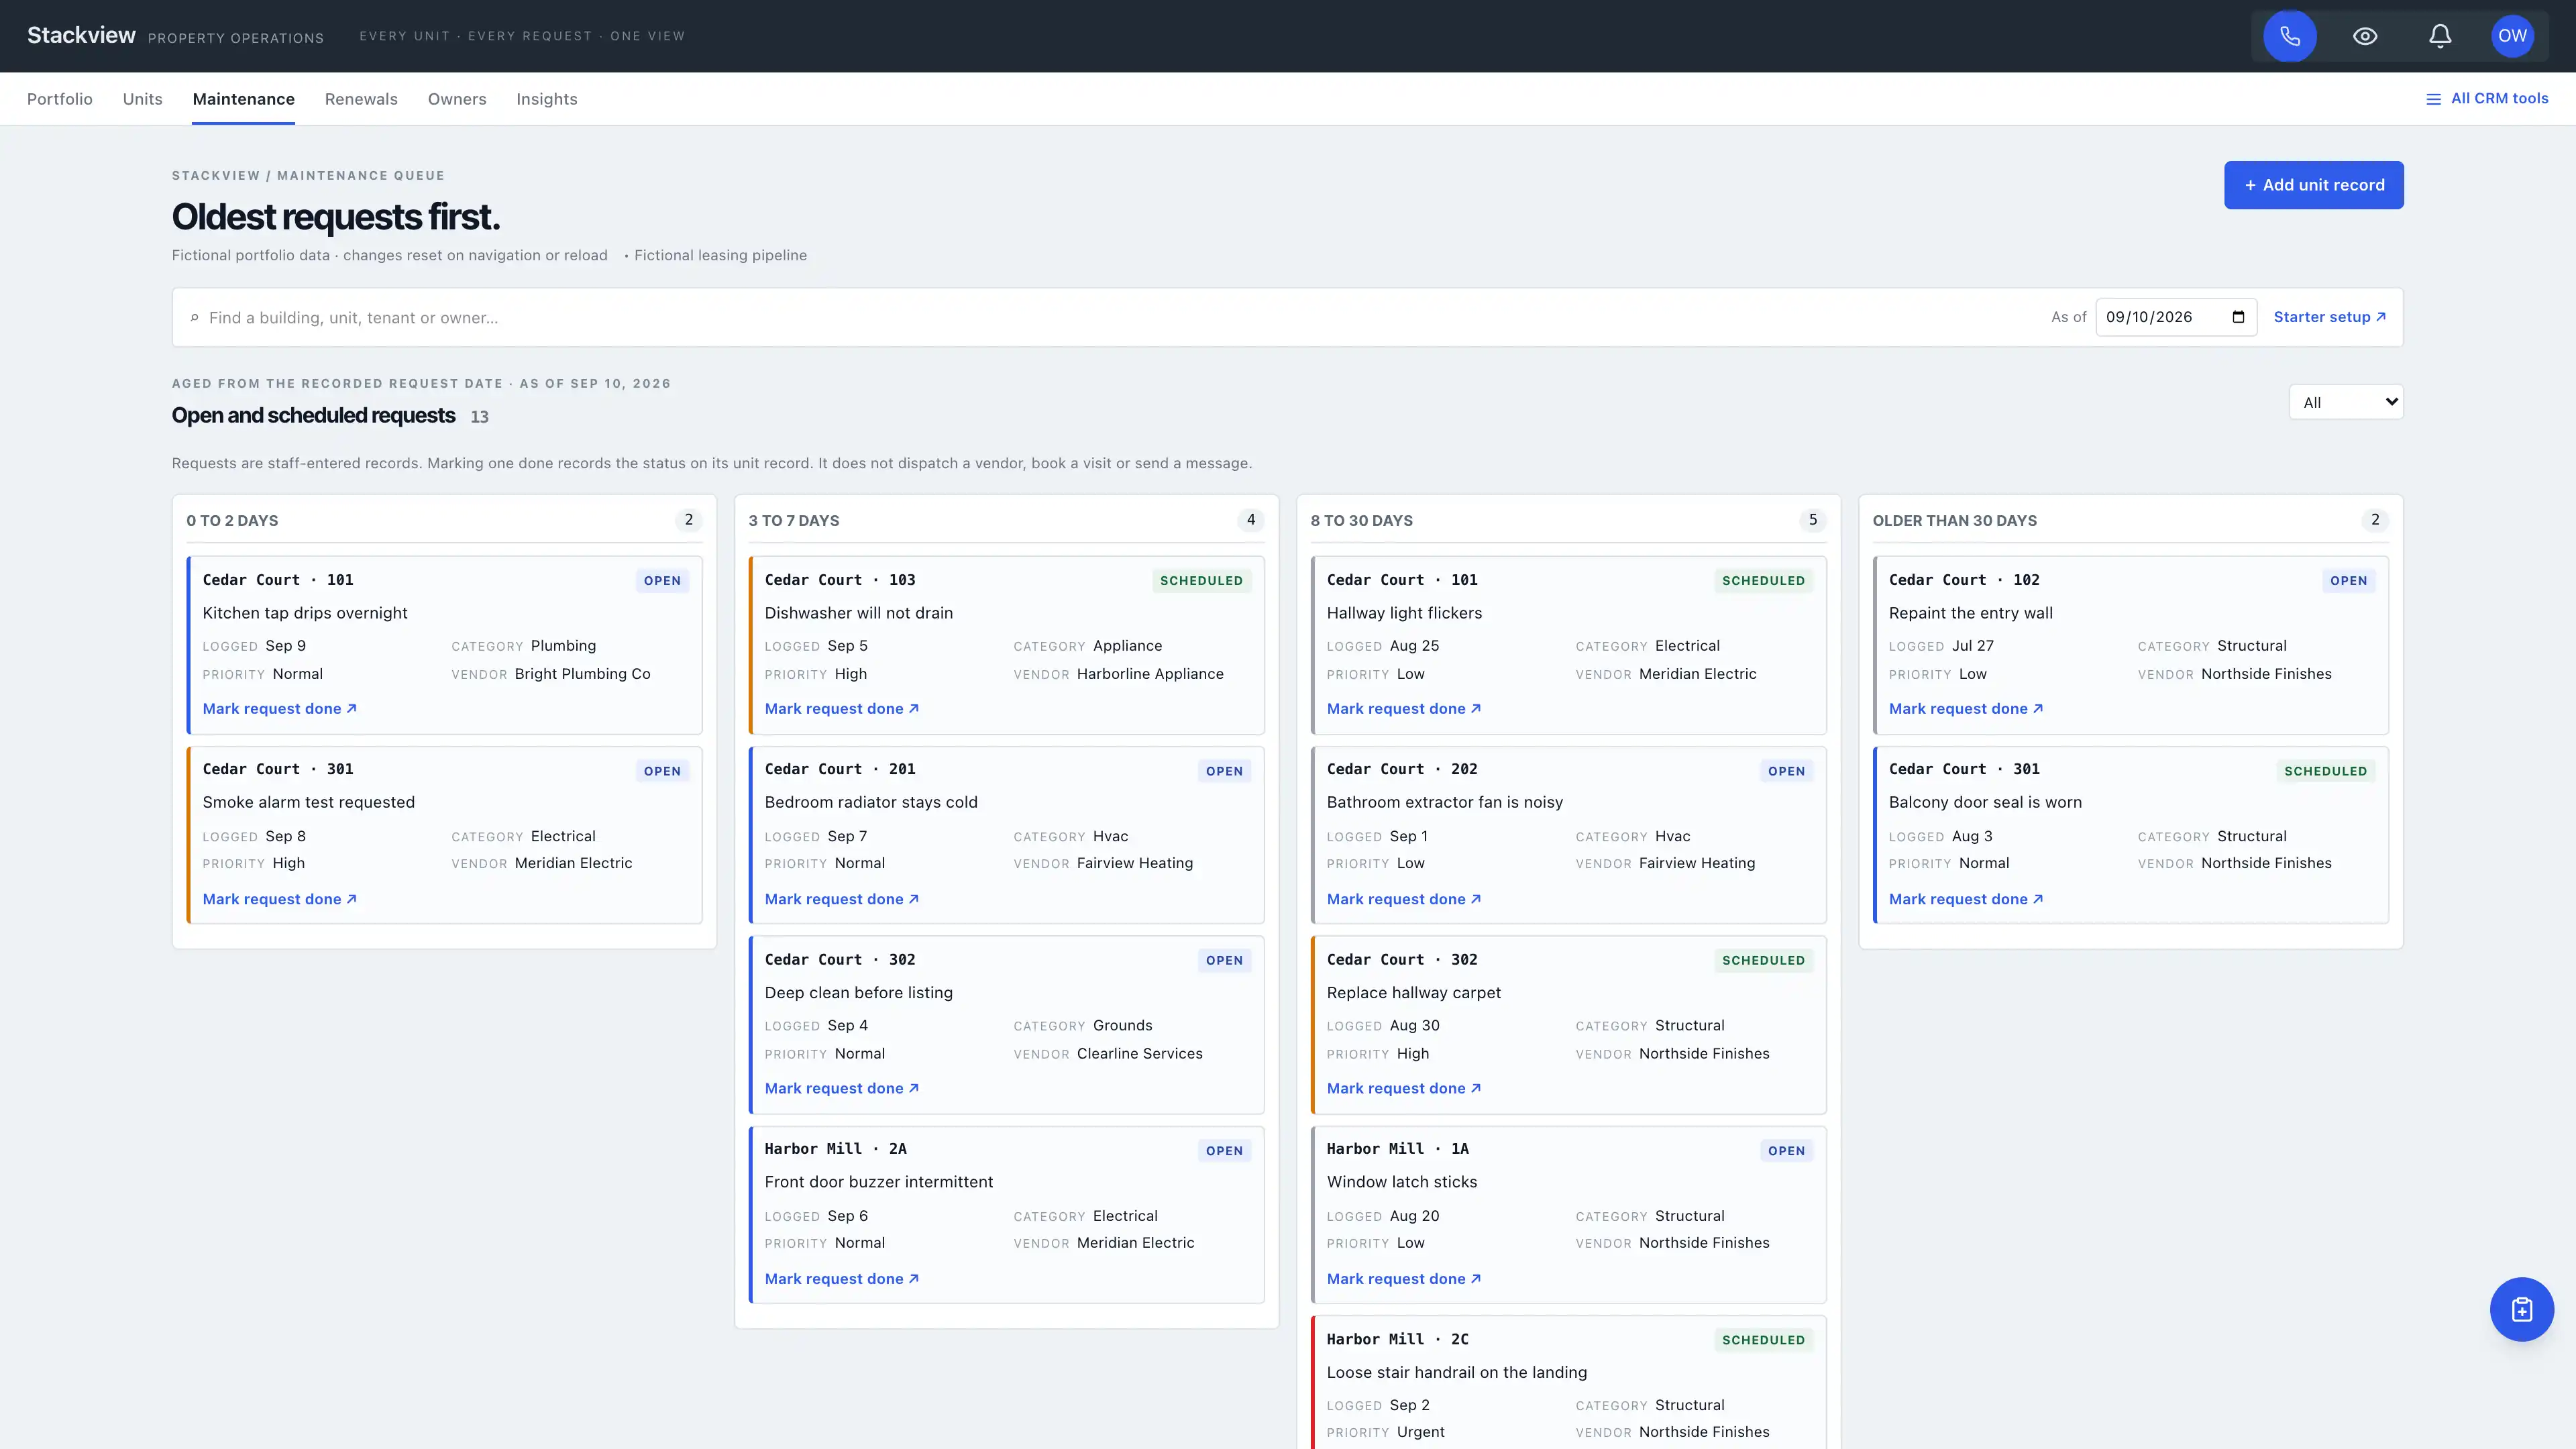
Task: Click the Cedar Court · 202 card title
Action: [1401, 769]
